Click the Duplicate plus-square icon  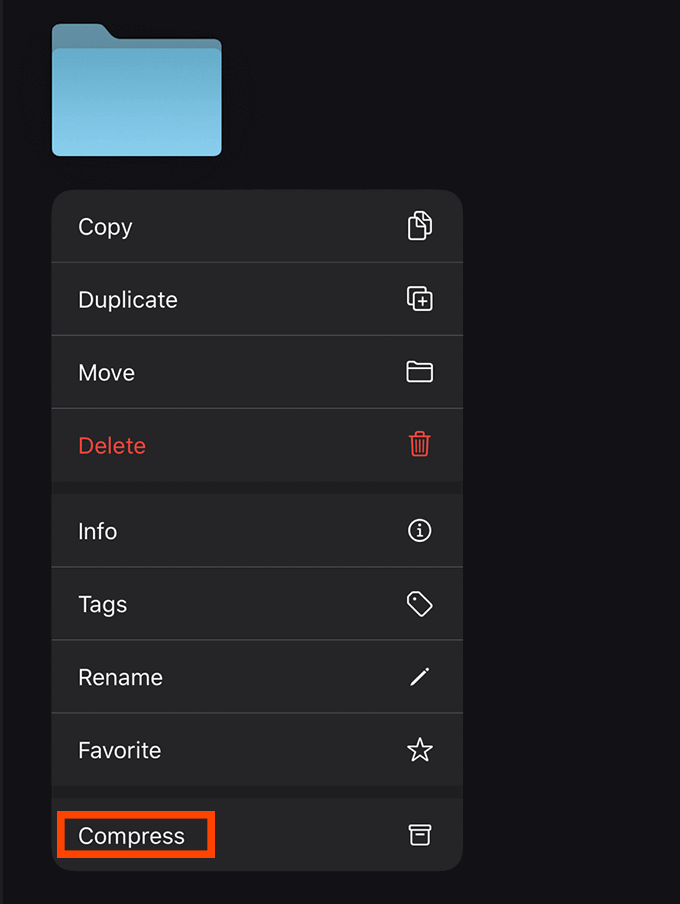point(420,299)
